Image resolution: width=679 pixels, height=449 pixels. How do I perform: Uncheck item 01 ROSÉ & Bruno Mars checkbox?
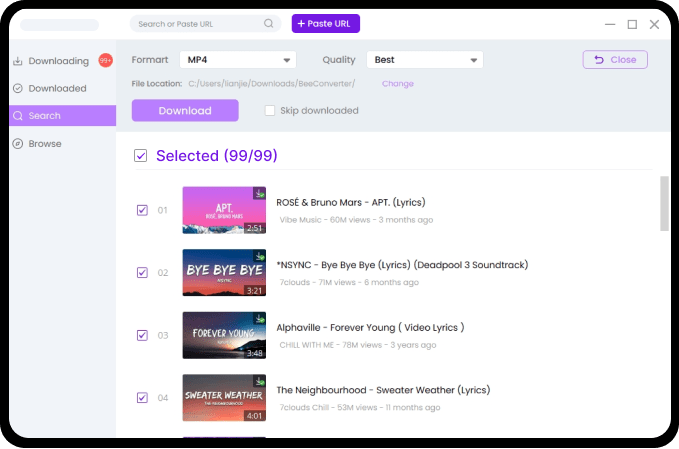click(x=142, y=210)
